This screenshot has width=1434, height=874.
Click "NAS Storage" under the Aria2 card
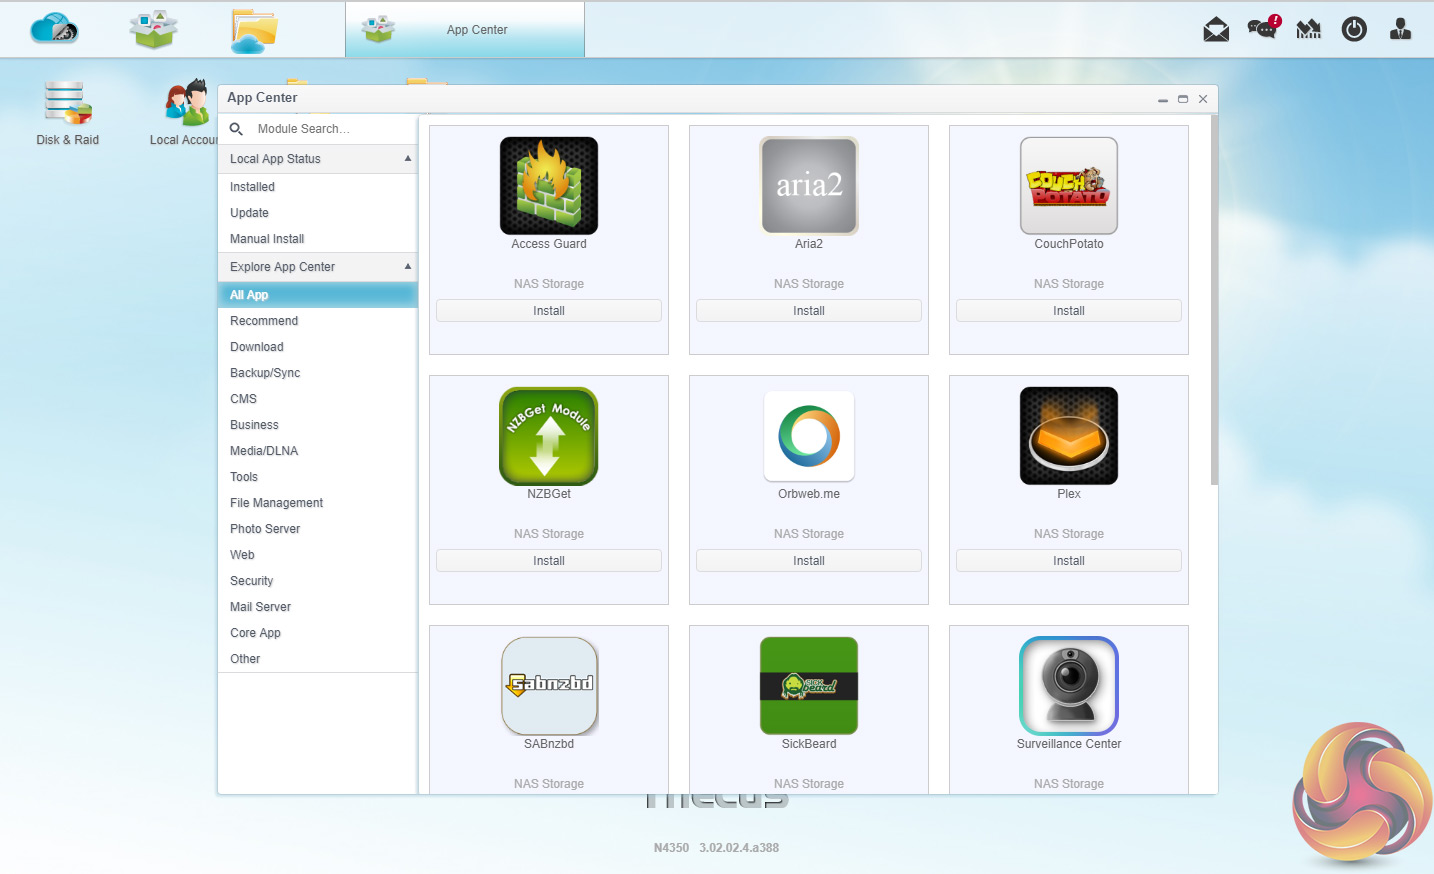click(x=809, y=284)
